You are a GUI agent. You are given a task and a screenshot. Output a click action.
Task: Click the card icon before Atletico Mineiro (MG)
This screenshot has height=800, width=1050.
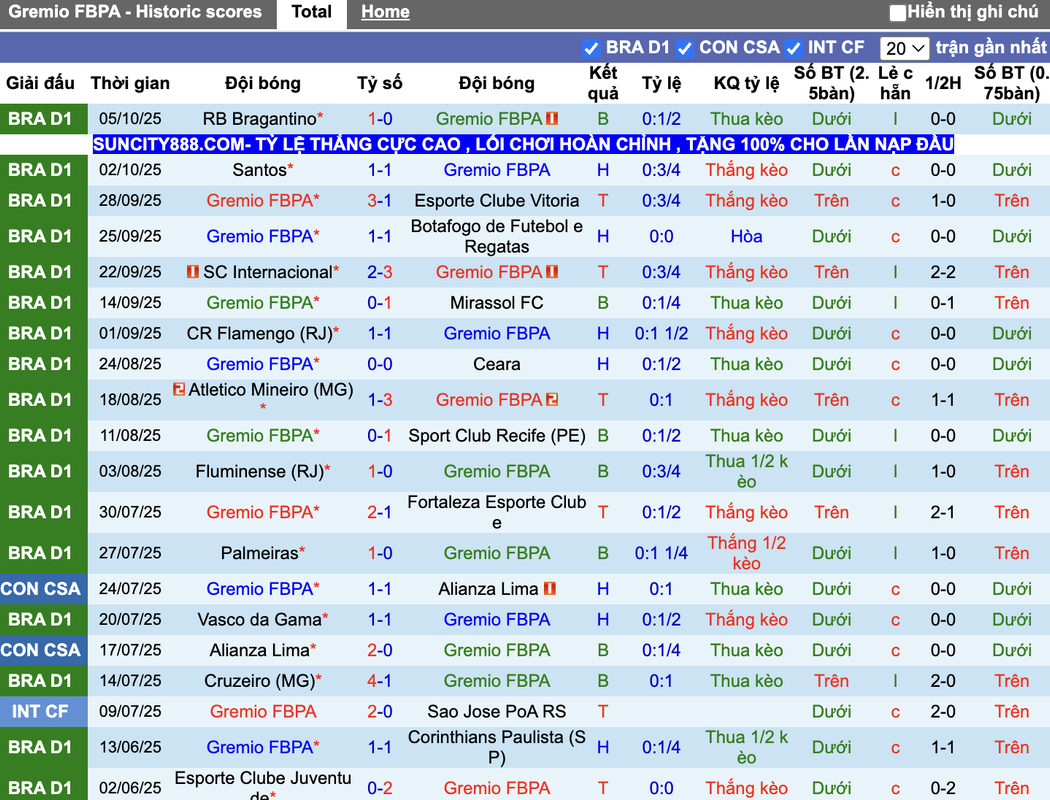179,389
